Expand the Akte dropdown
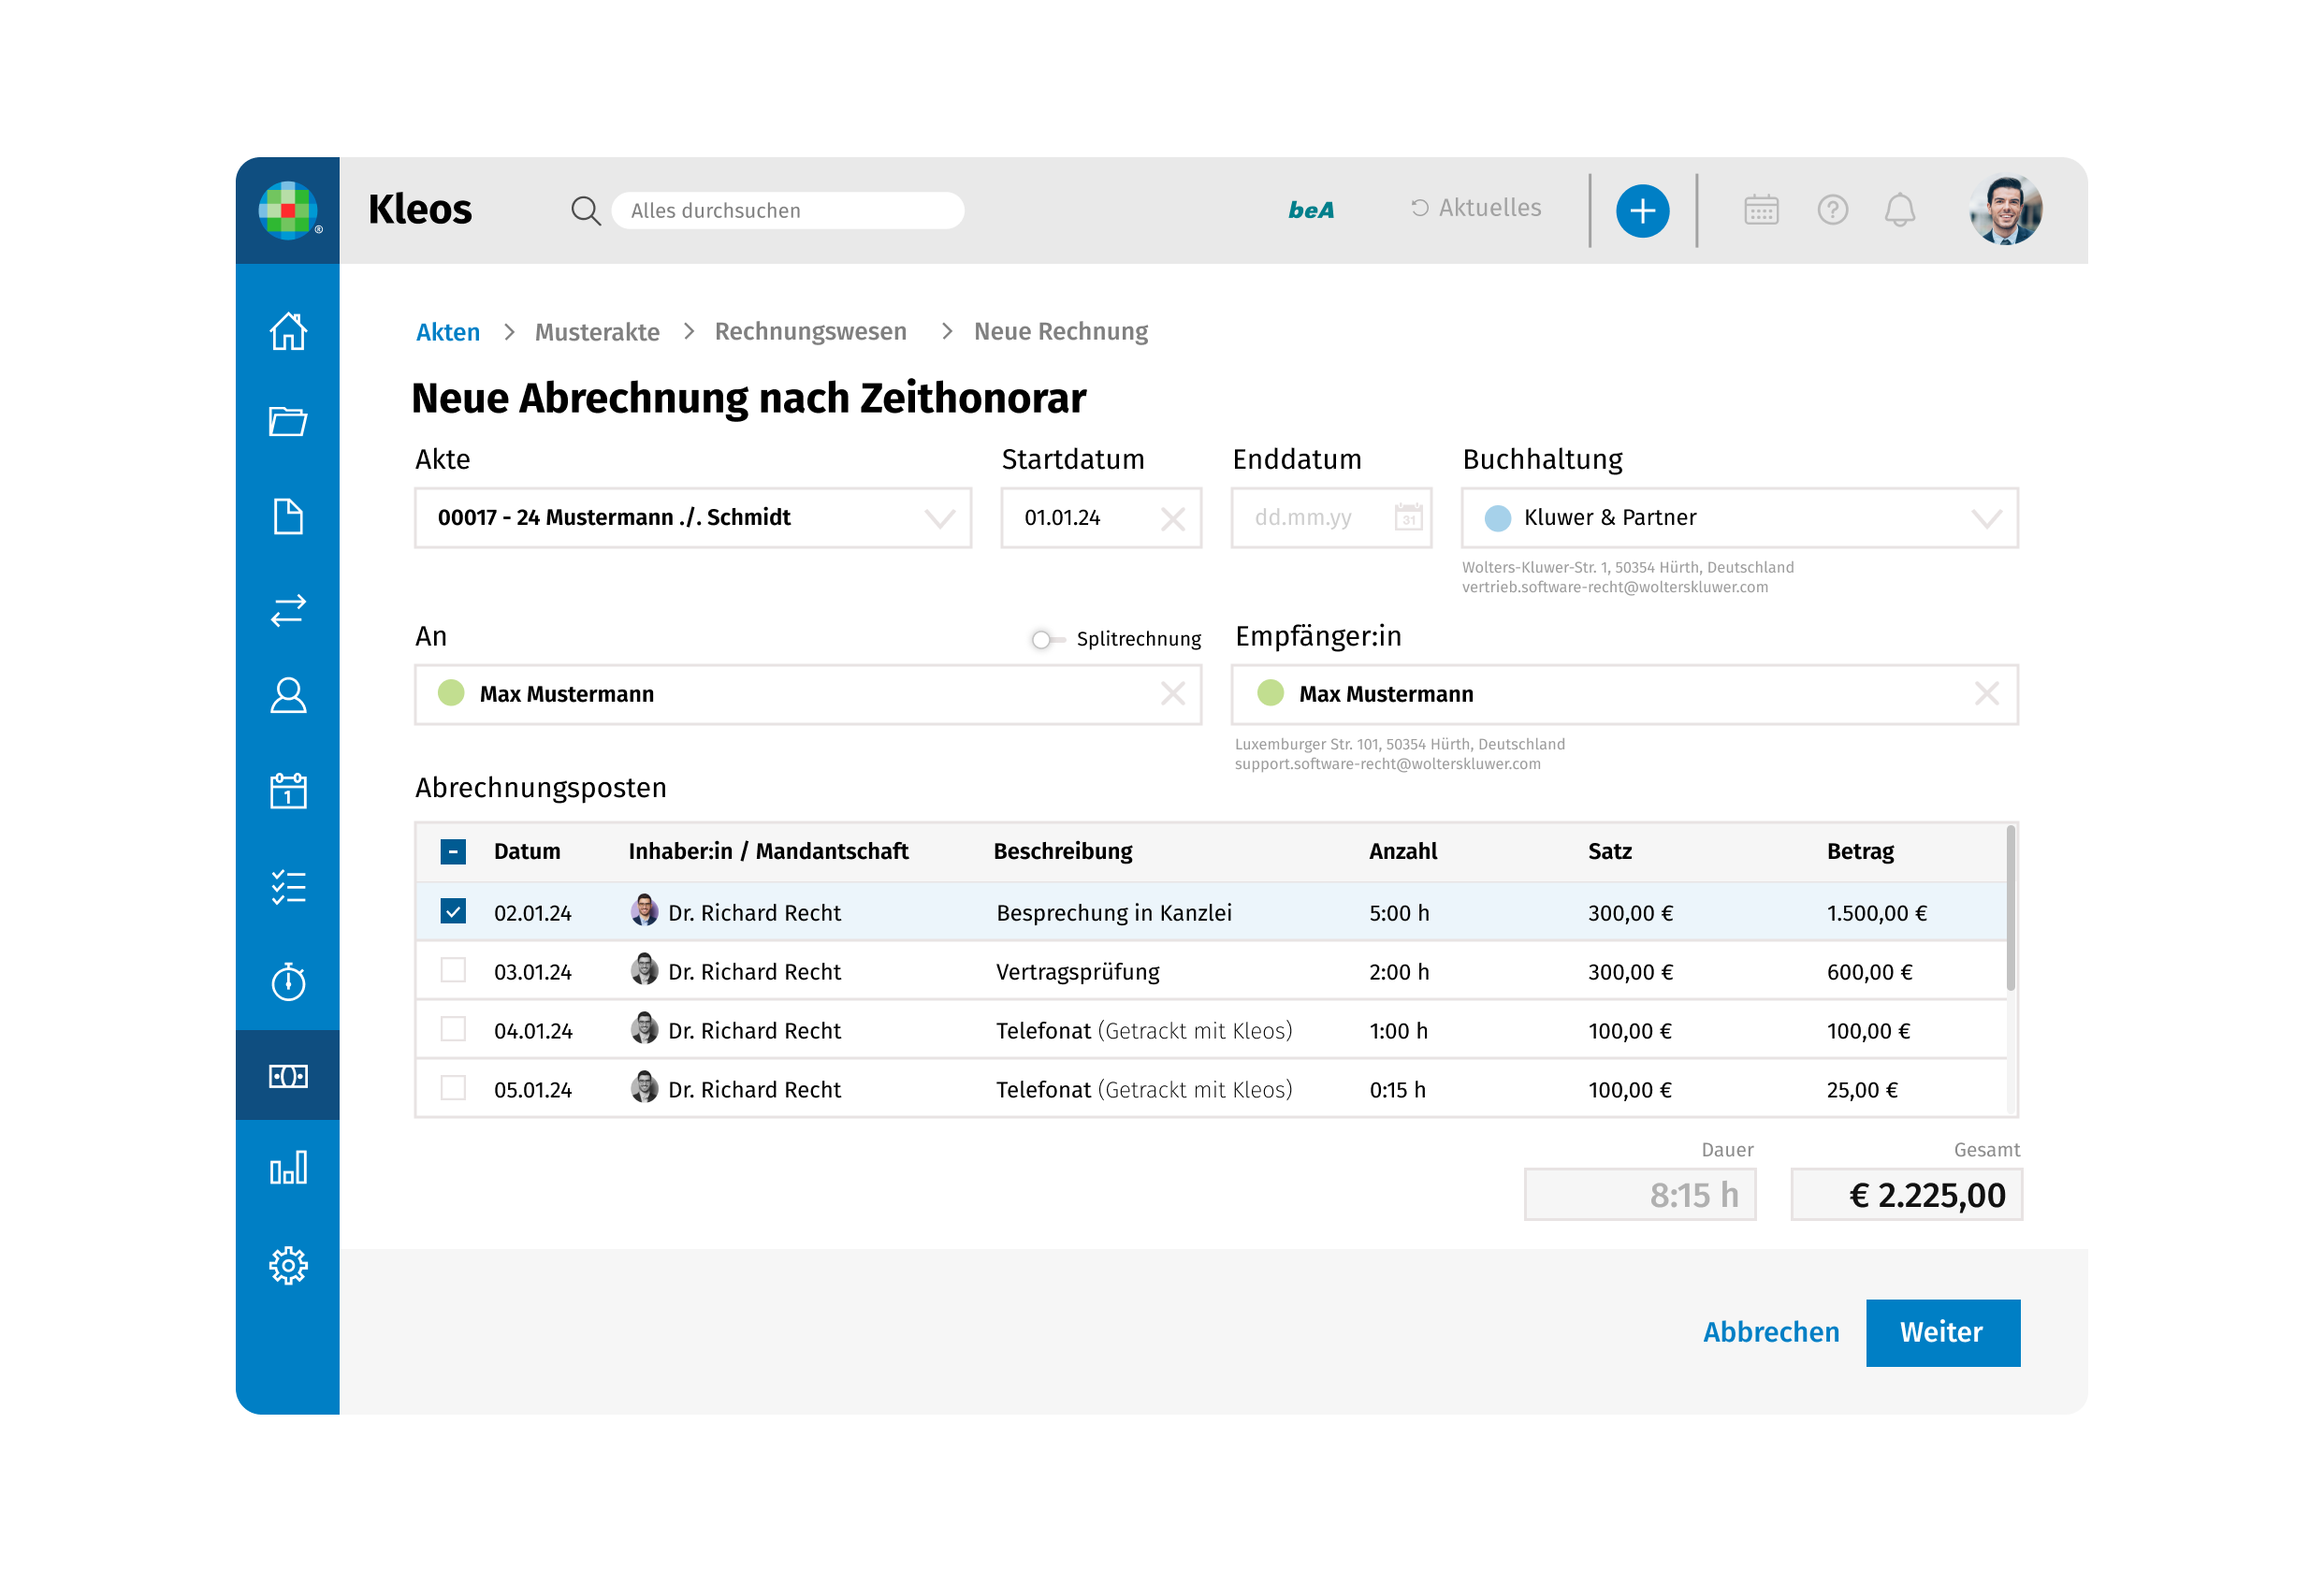The height and width of the screenshot is (1569, 2324). 939,518
